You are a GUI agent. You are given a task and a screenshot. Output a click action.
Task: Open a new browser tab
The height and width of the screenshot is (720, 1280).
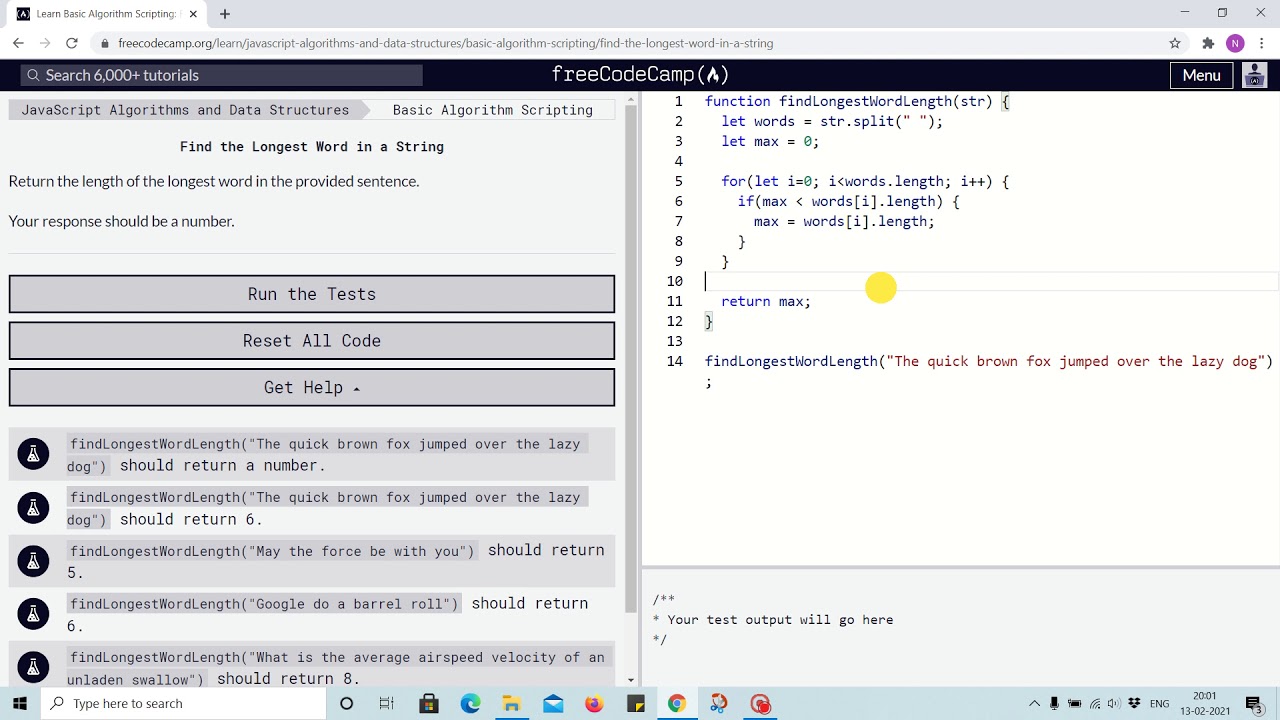(225, 14)
